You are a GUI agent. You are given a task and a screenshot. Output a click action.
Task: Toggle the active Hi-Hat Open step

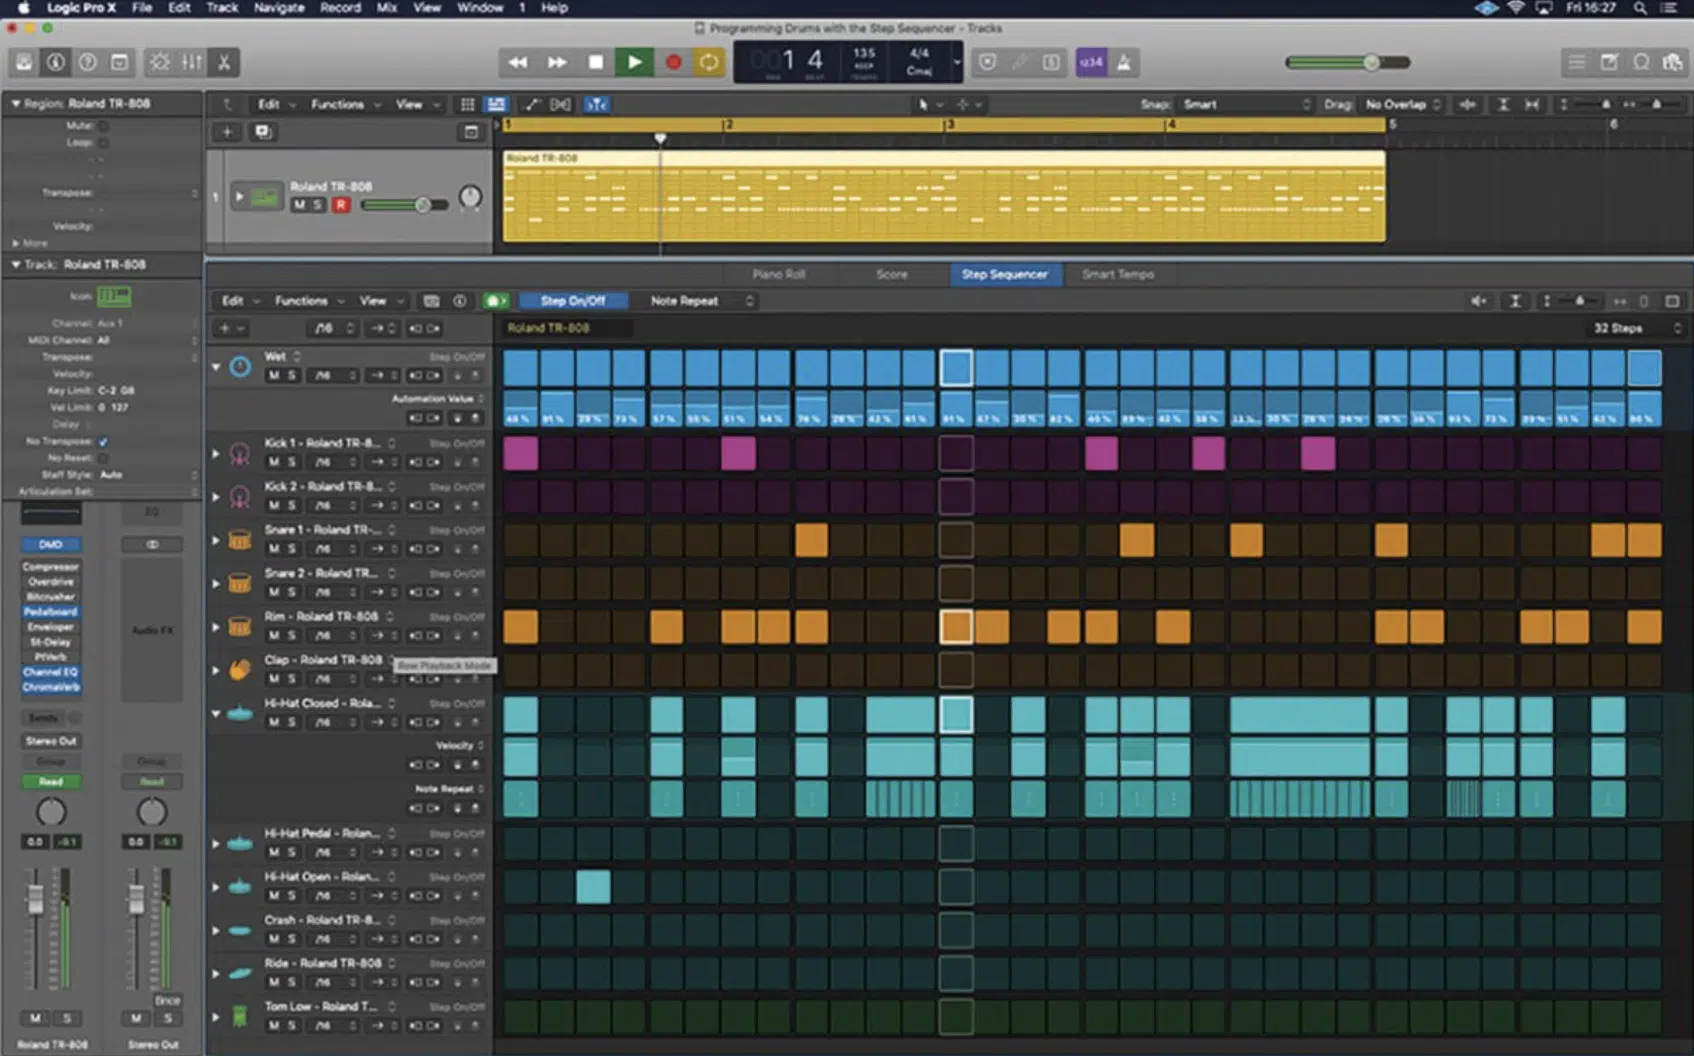coord(593,887)
